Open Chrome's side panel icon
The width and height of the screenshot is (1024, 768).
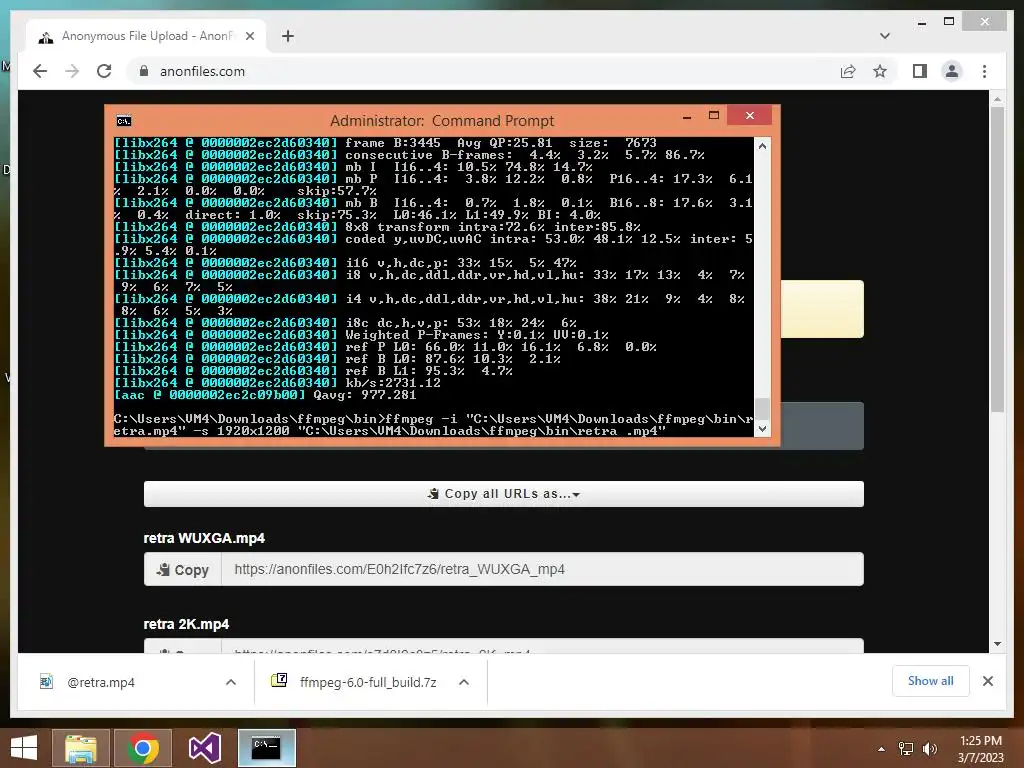pos(920,71)
